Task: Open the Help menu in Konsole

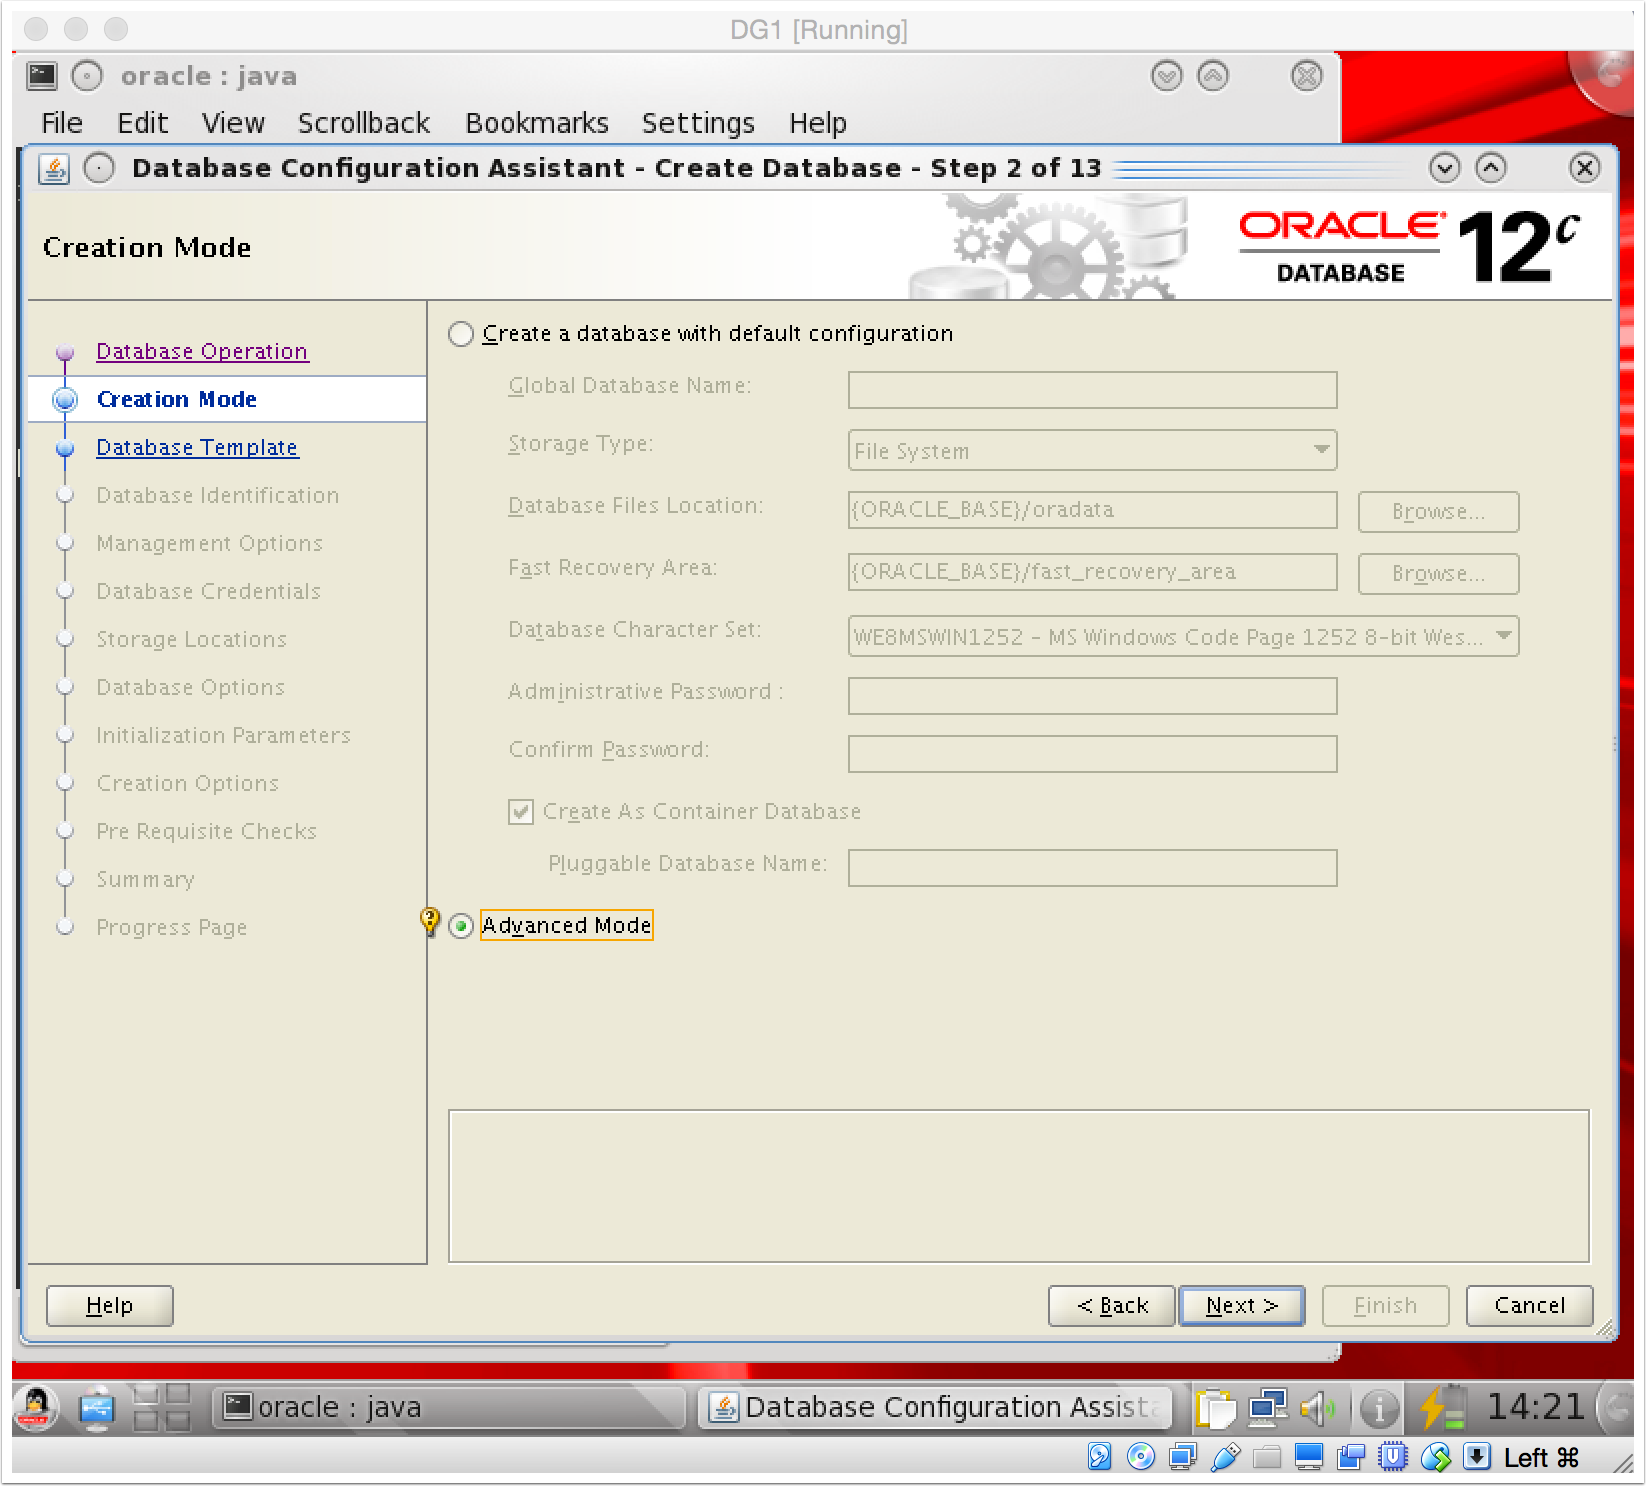Action: tap(818, 123)
